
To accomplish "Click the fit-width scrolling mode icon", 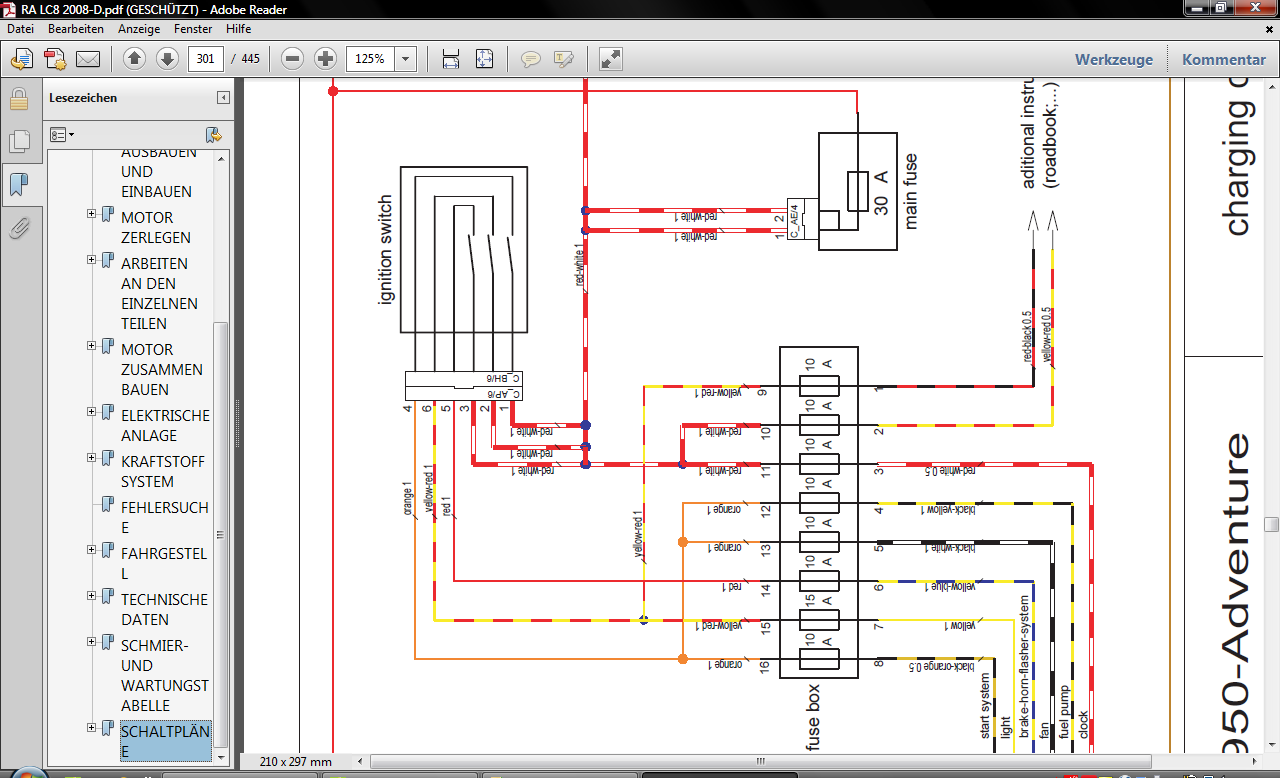I will (451, 59).
